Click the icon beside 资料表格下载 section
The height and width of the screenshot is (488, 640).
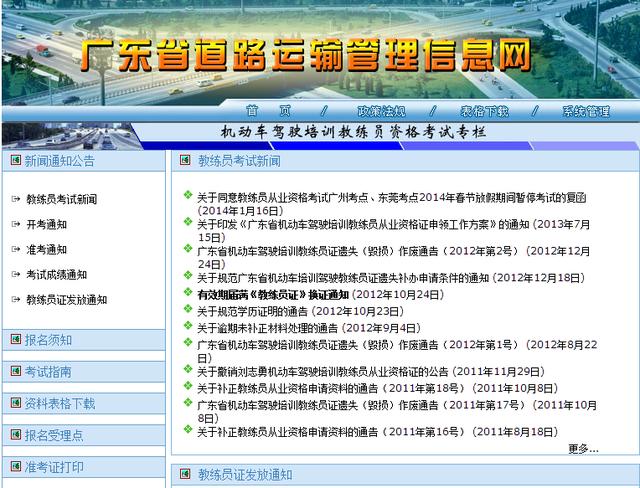pyautogui.click(x=15, y=403)
